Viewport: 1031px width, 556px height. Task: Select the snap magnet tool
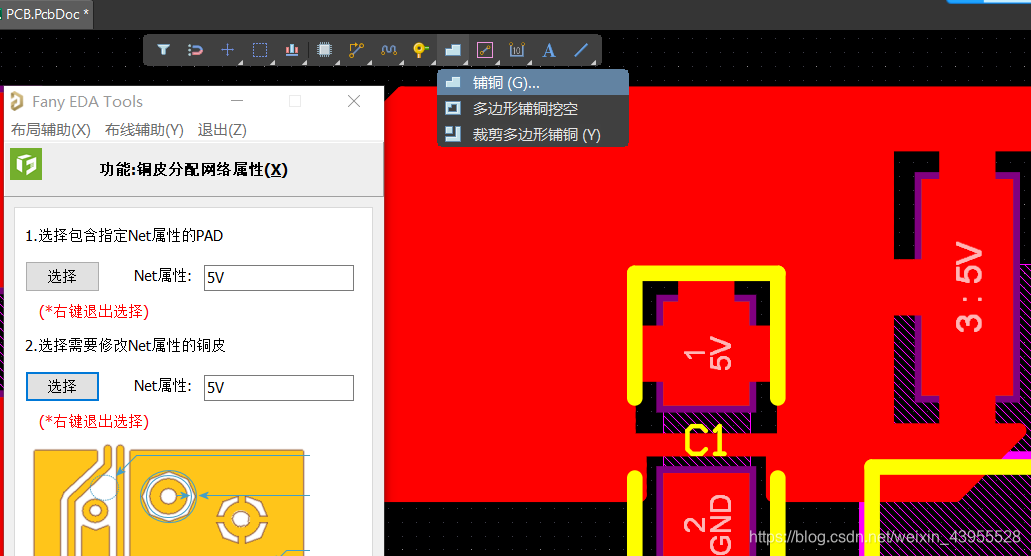point(196,49)
